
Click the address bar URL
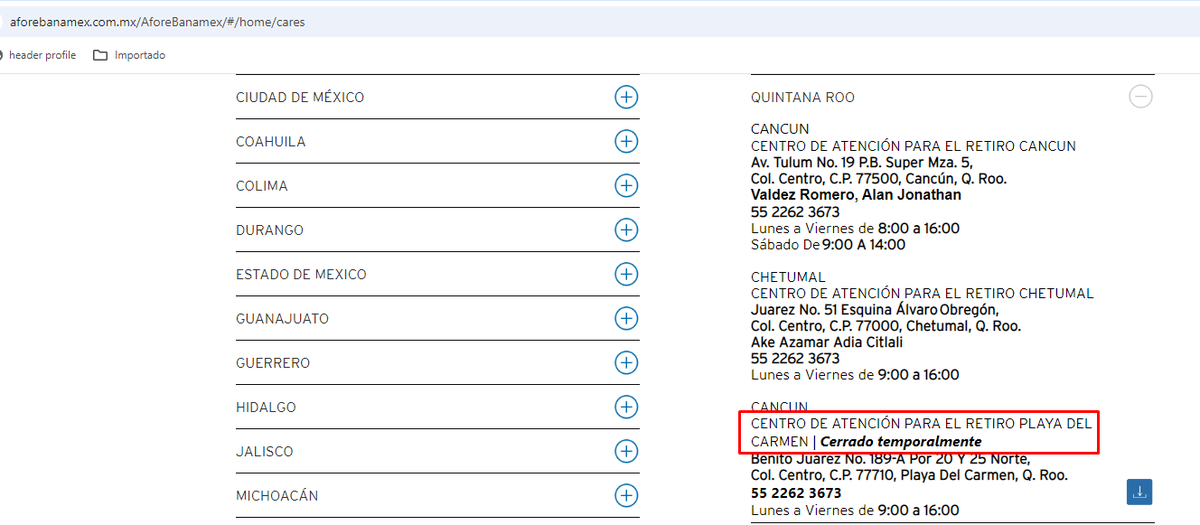[157, 21]
